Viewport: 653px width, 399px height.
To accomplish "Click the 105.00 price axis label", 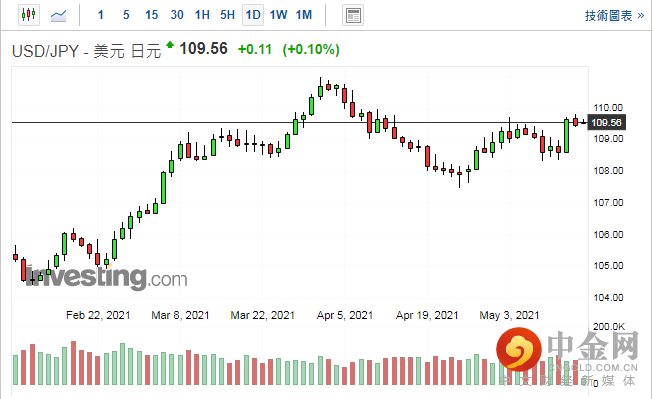I will point(608,265).
